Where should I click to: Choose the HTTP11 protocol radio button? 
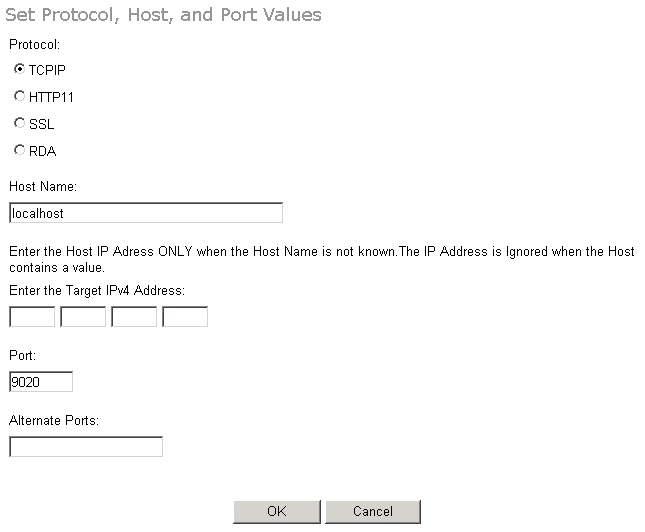19,97
